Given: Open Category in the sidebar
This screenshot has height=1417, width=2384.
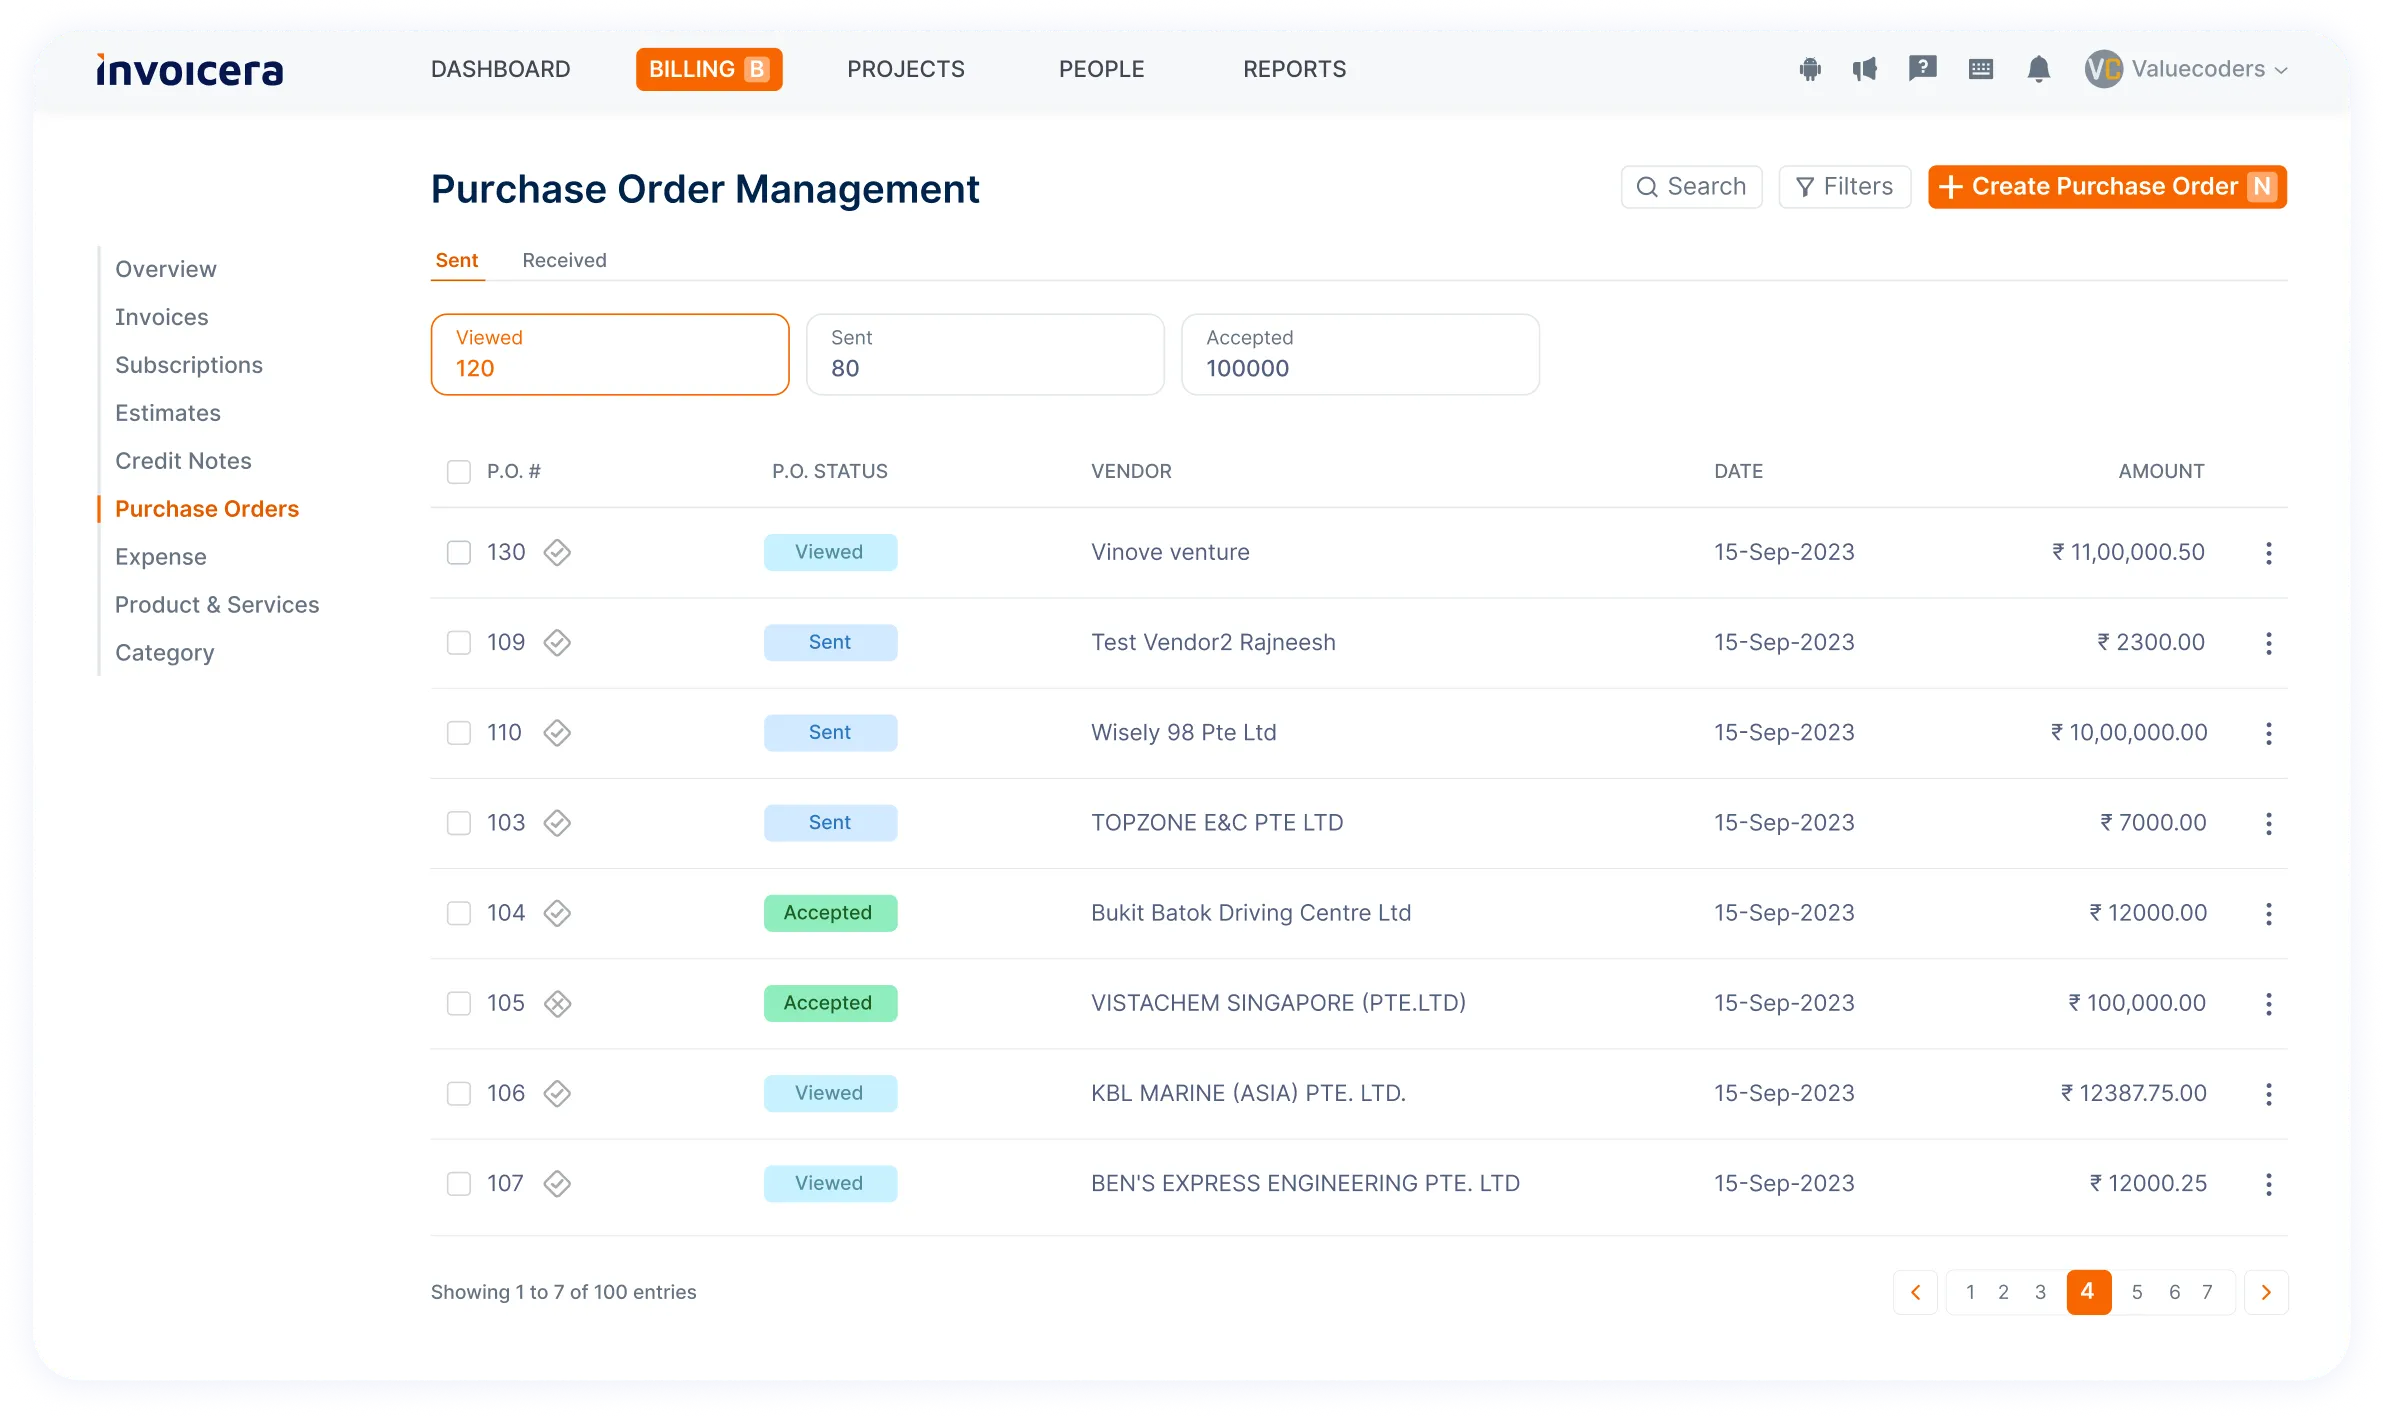Looking at the screenshot, I should [165, 653].
